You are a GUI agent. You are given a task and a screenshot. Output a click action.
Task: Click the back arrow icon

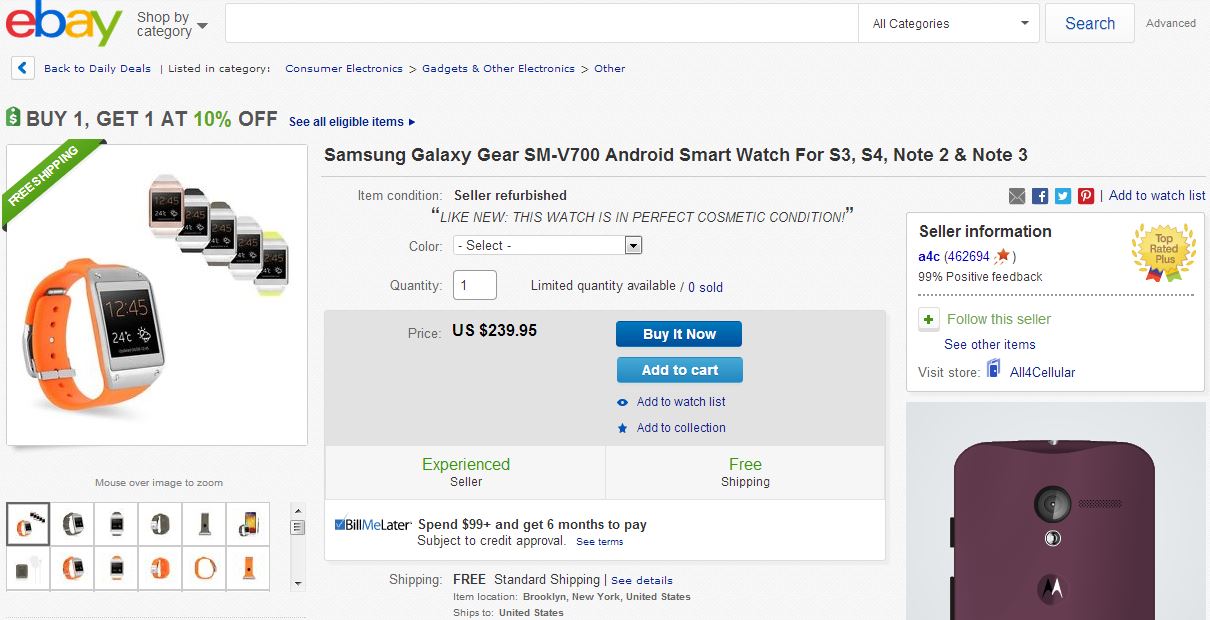tap(23, 68)
